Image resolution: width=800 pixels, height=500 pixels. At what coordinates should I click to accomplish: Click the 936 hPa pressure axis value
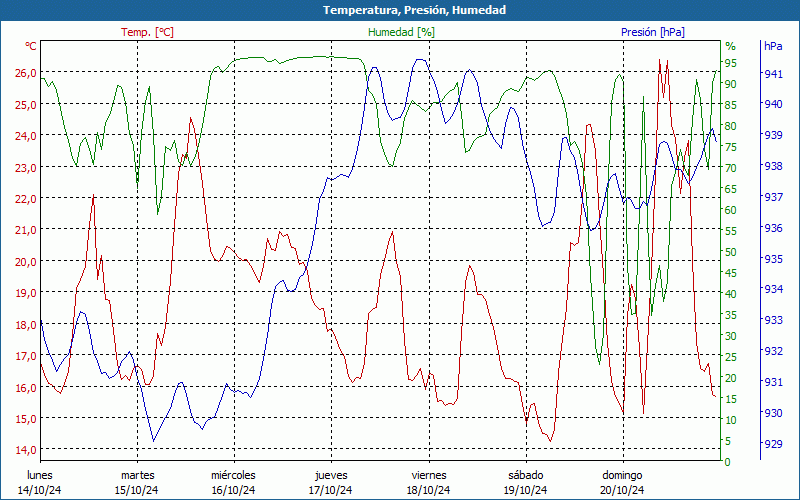coord(773,228)
